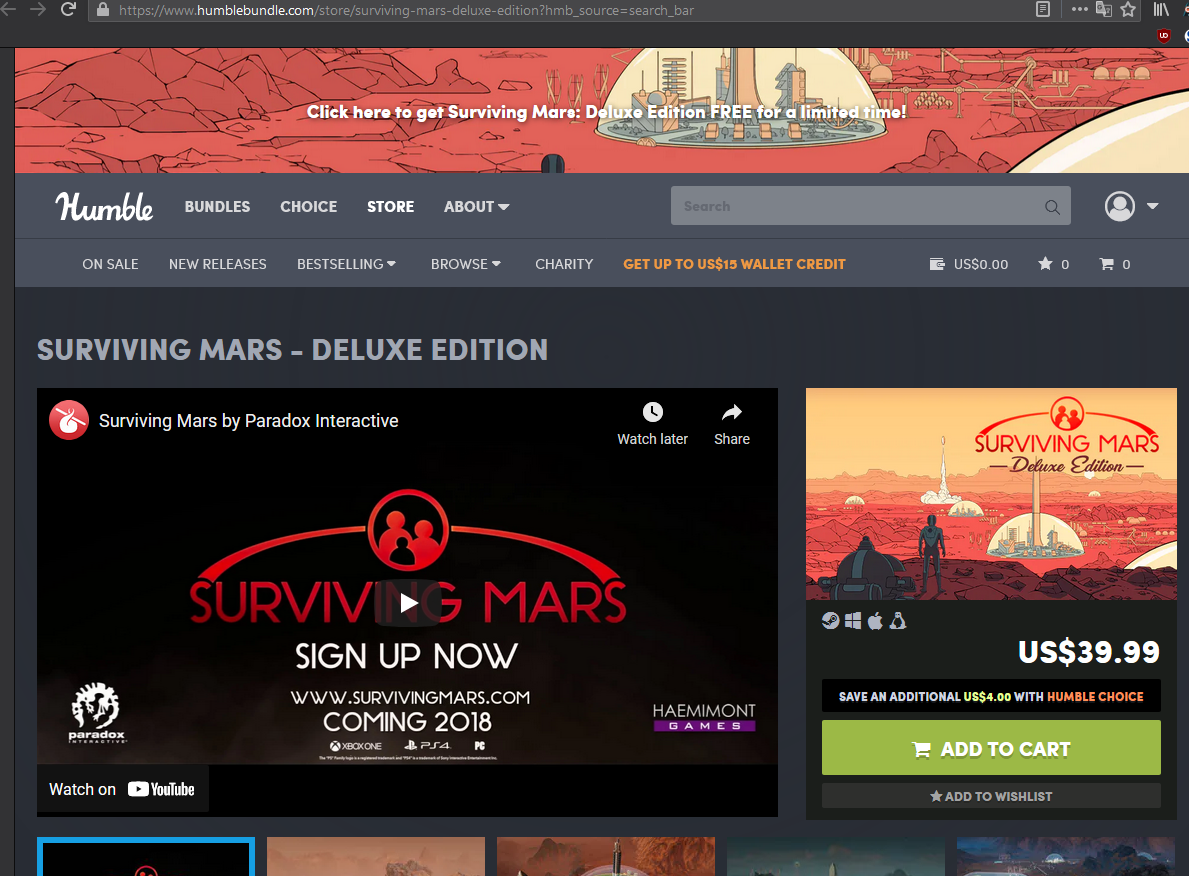The image size is (1189, 876).
Task: Select the third screenshot thumbnail
Action: (606, 857)
